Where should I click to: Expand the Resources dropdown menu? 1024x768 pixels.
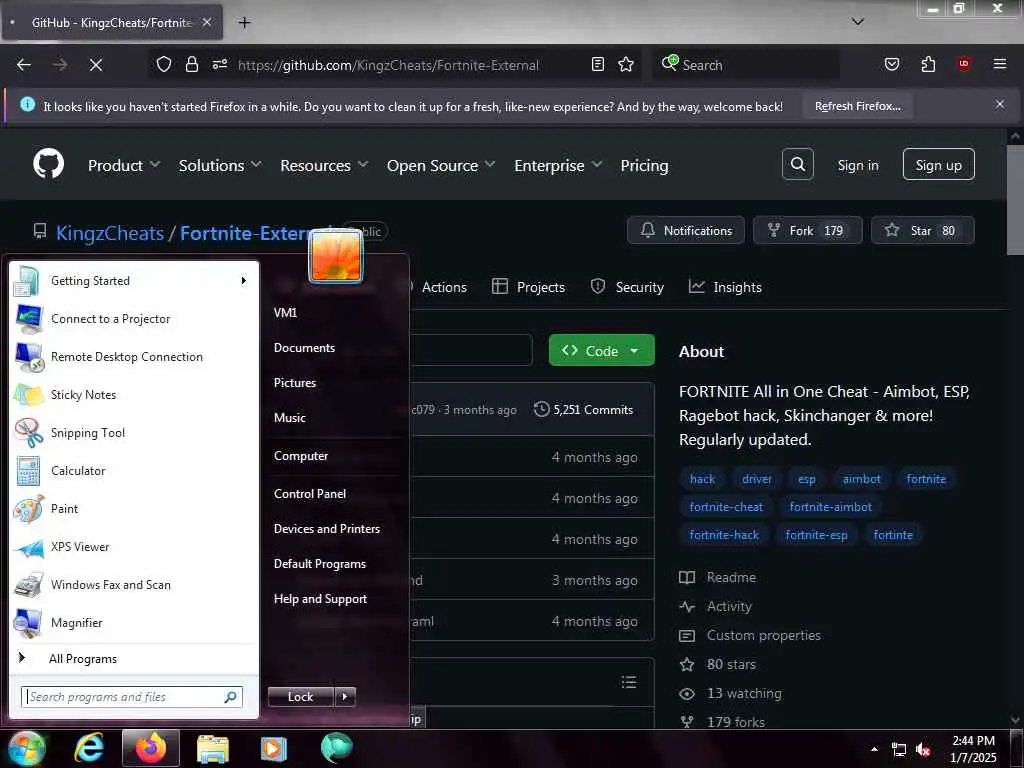coord(324,165)
